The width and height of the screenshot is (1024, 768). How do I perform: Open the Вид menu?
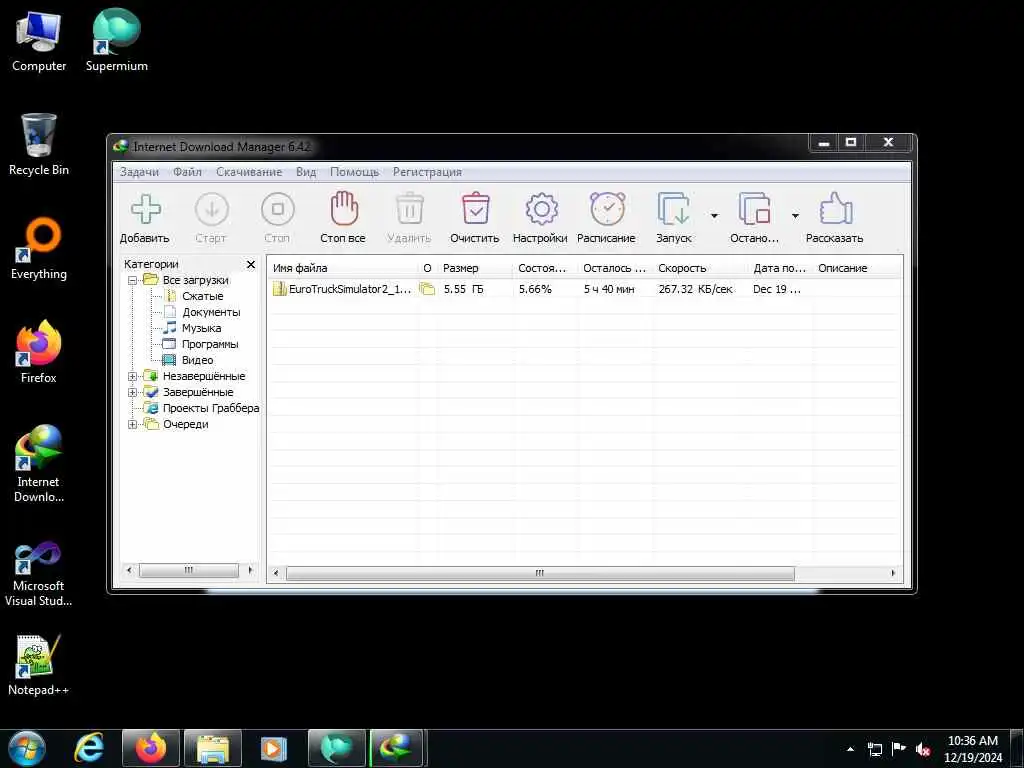tap(306, 172)
